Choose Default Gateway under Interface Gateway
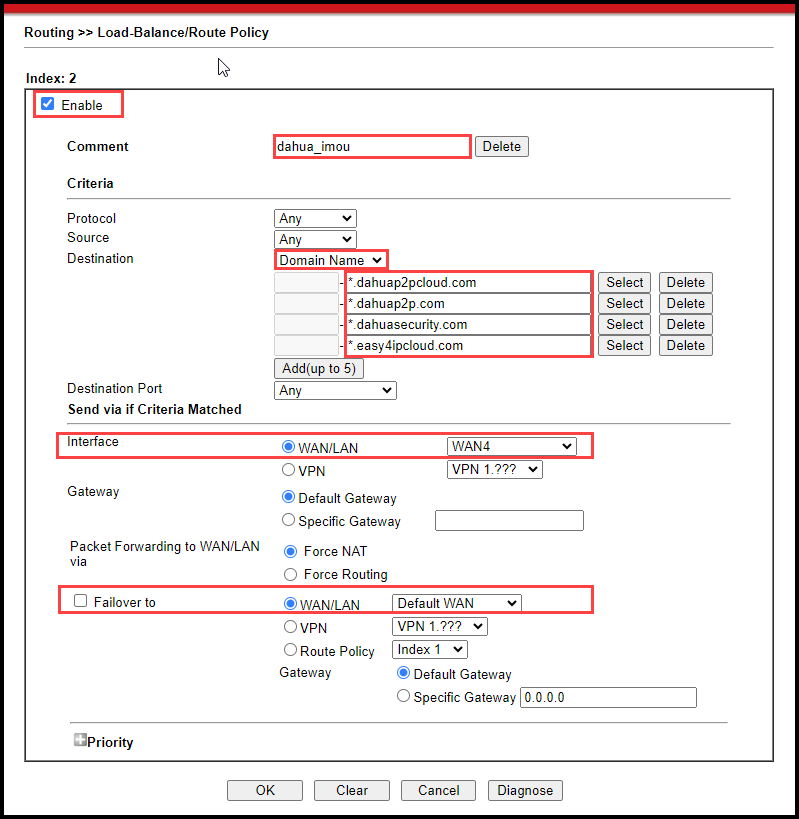This screenshot has width=799, height=819. [x=288, y=497]
